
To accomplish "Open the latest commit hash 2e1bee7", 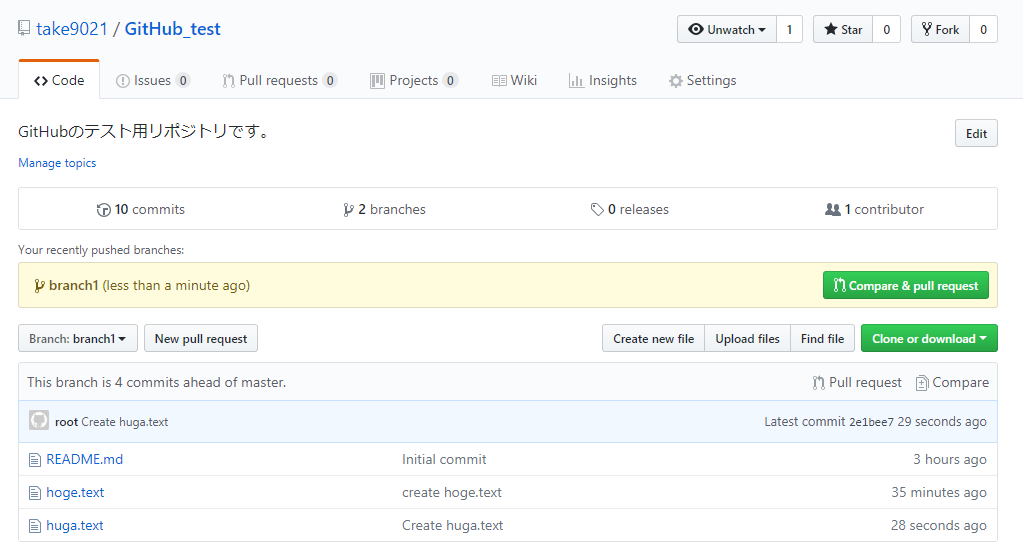I will coord(871,422).
